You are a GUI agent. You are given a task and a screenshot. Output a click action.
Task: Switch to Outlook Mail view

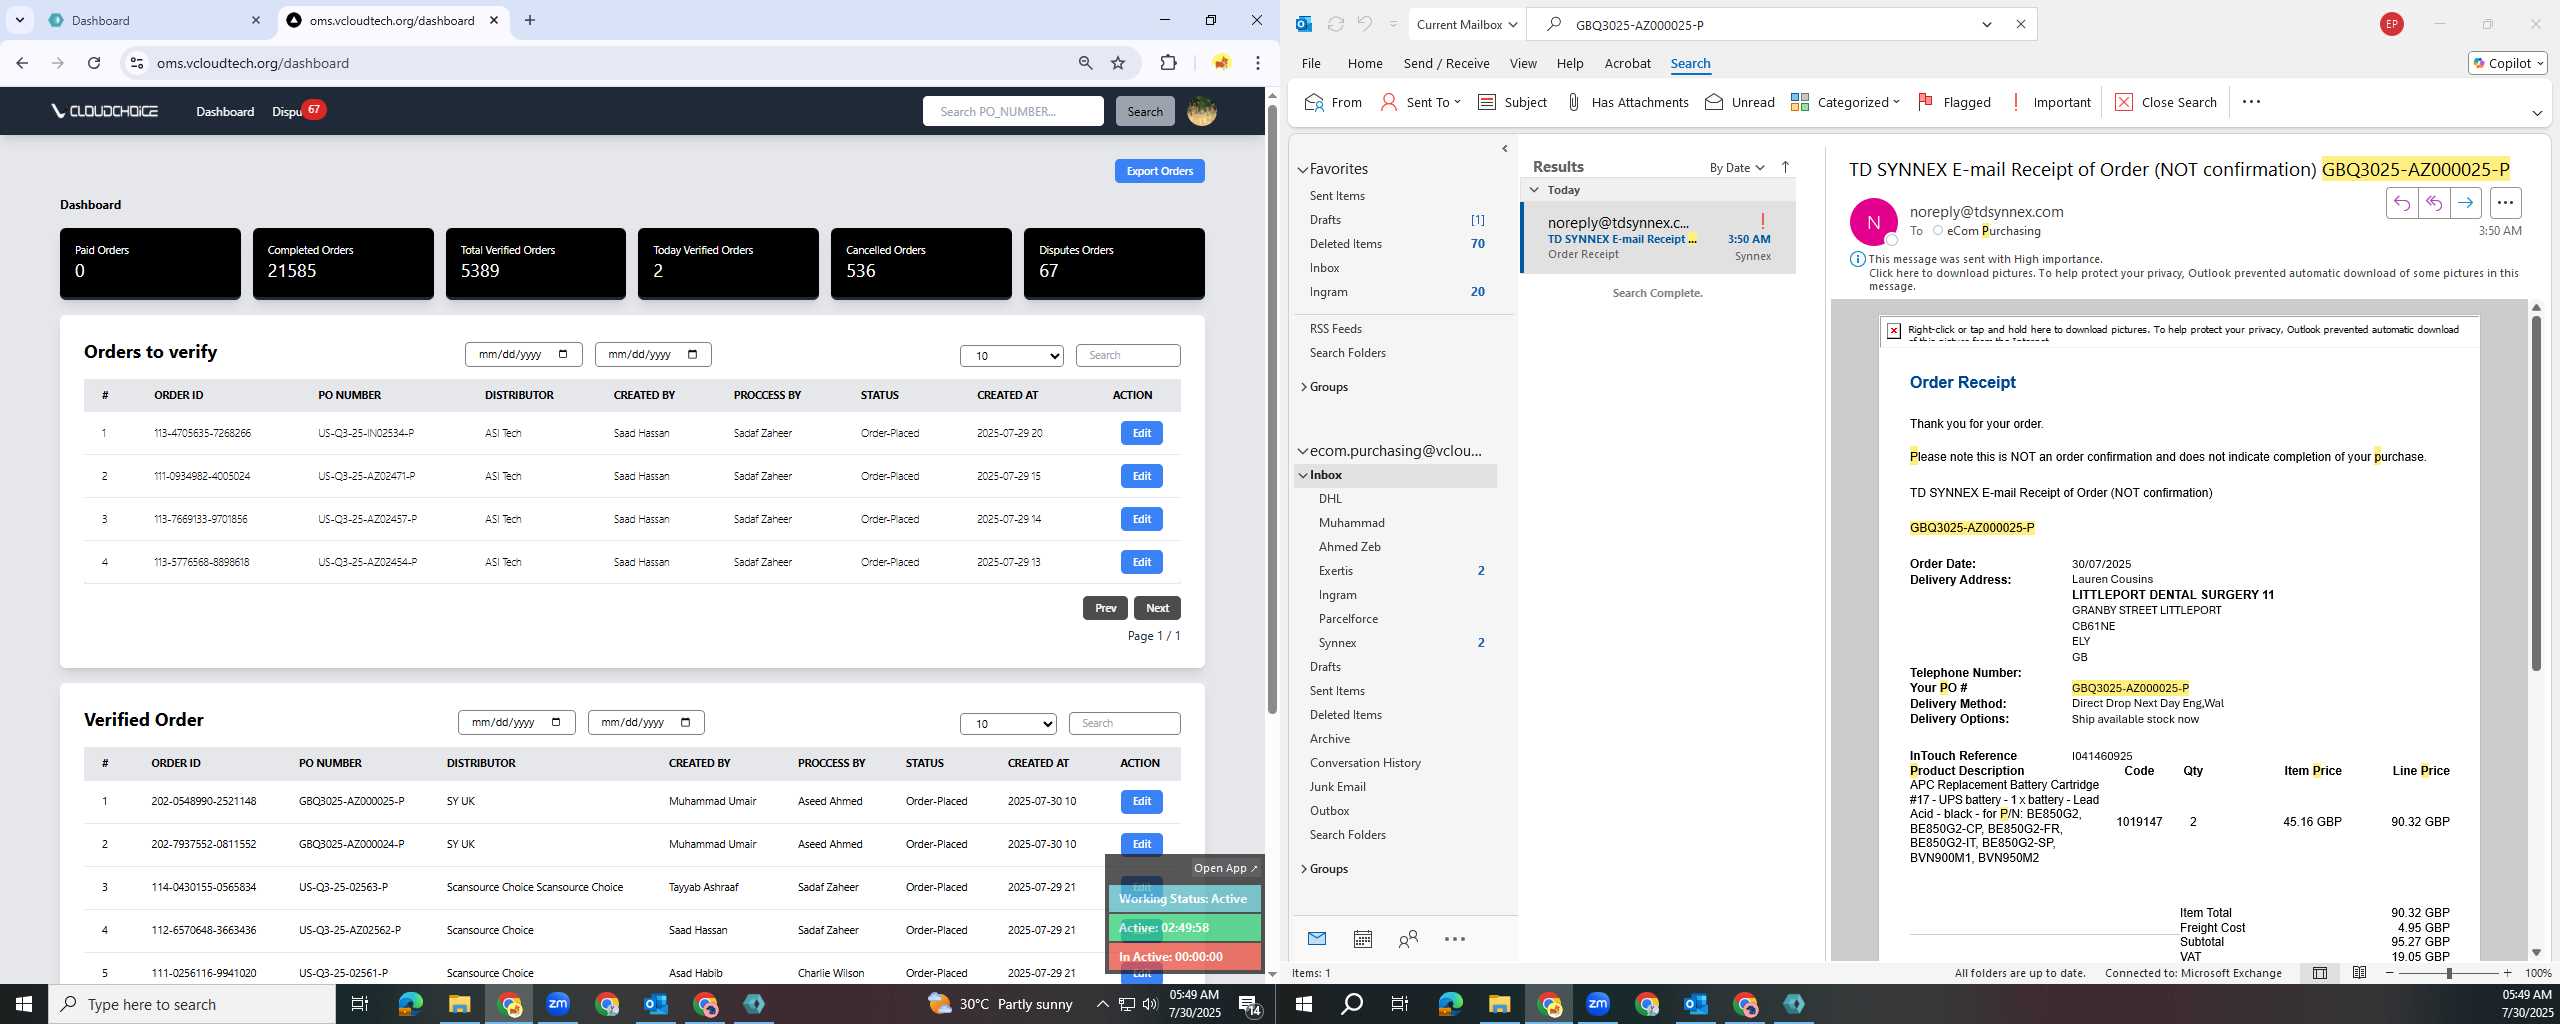tap(1317, 939)
